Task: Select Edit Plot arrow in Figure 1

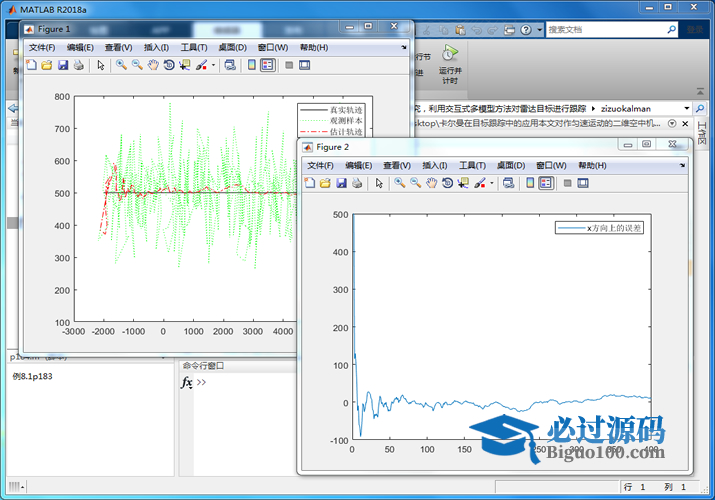Action: coord(101,65)
